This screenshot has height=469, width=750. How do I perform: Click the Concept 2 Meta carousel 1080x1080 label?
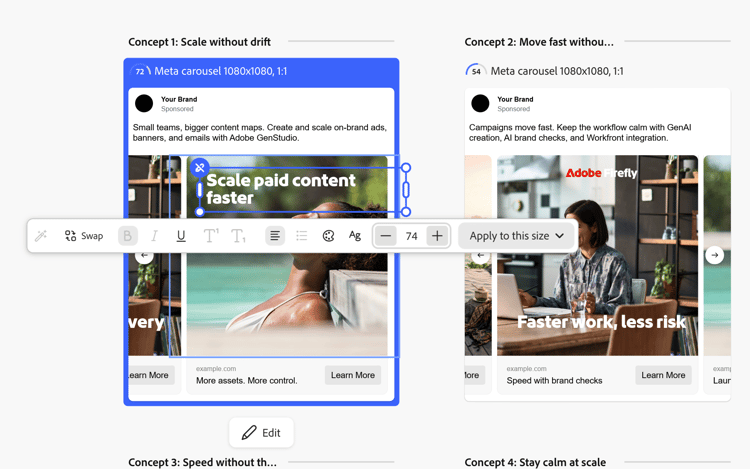coord(557,71)
